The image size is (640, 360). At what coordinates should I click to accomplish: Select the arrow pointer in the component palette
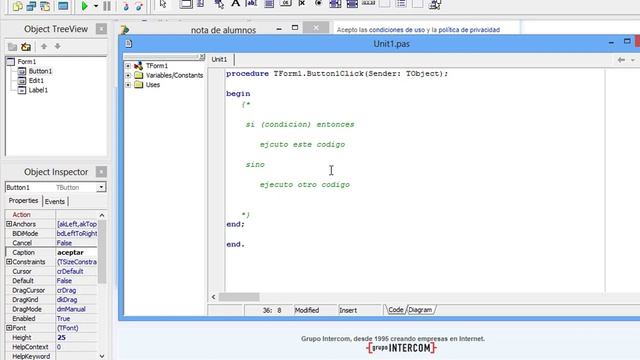[163, 4]
